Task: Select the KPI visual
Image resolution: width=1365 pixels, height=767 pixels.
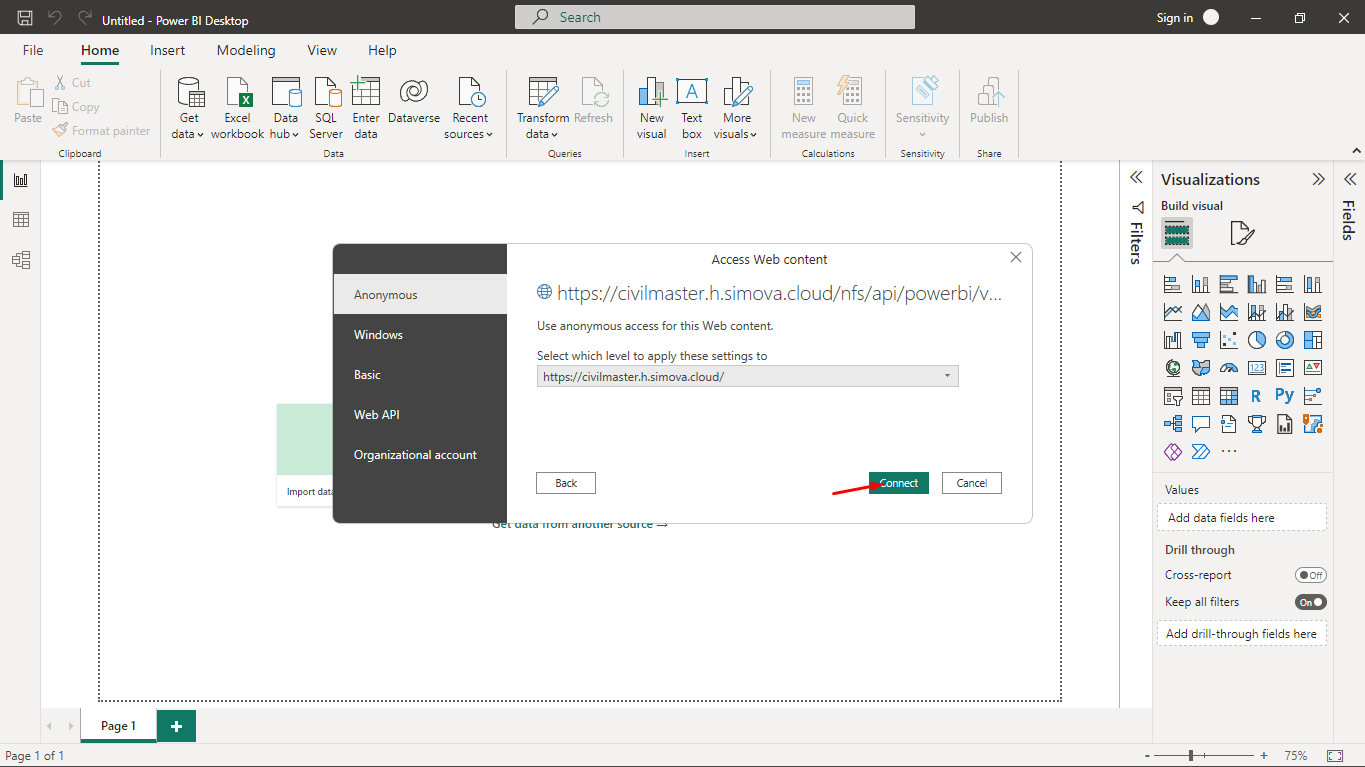Action: [1313, 368]
